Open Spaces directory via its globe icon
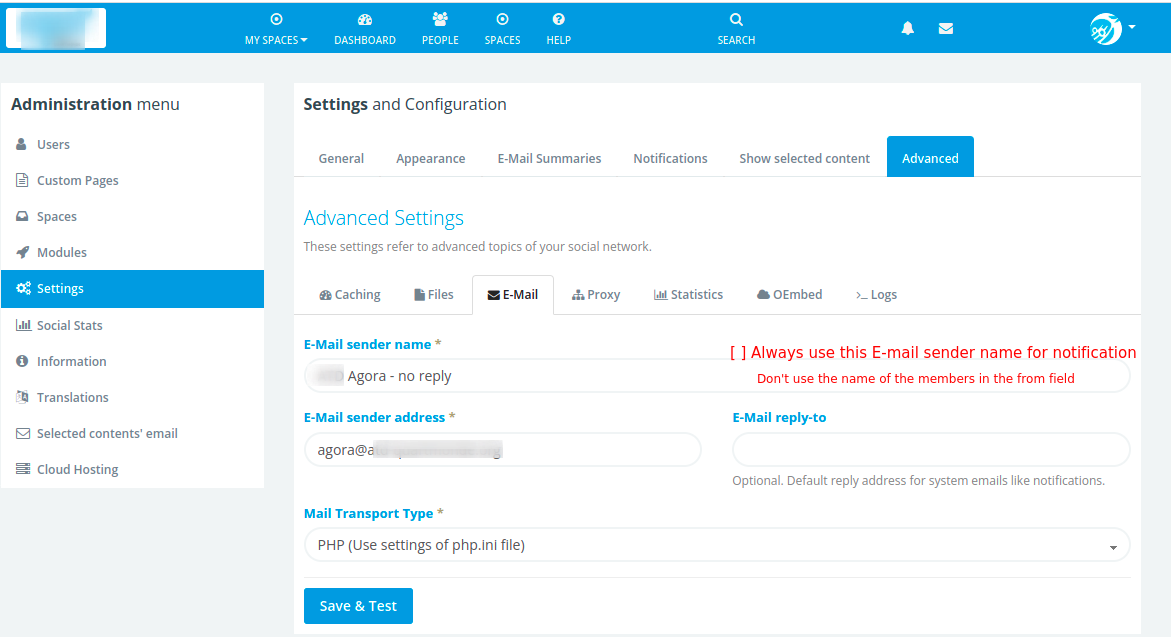Screen dimensions: 1171x637 [x=502, y=27]
